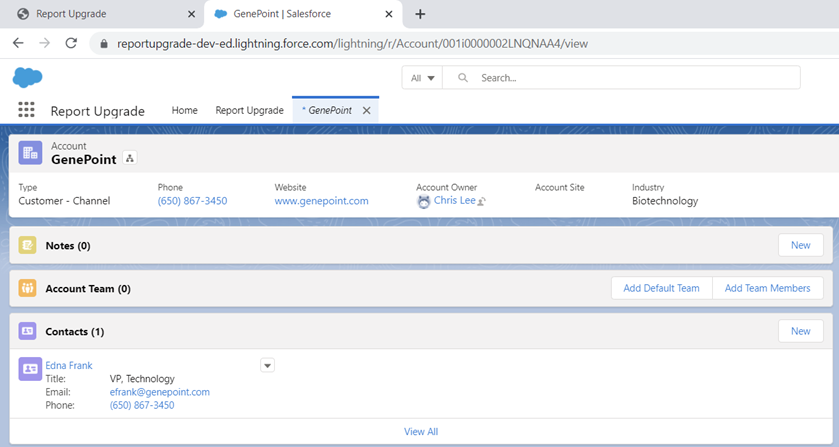Click the Report Upgrade tab globe favicon

pyautogui.click(x=23, y=14)
